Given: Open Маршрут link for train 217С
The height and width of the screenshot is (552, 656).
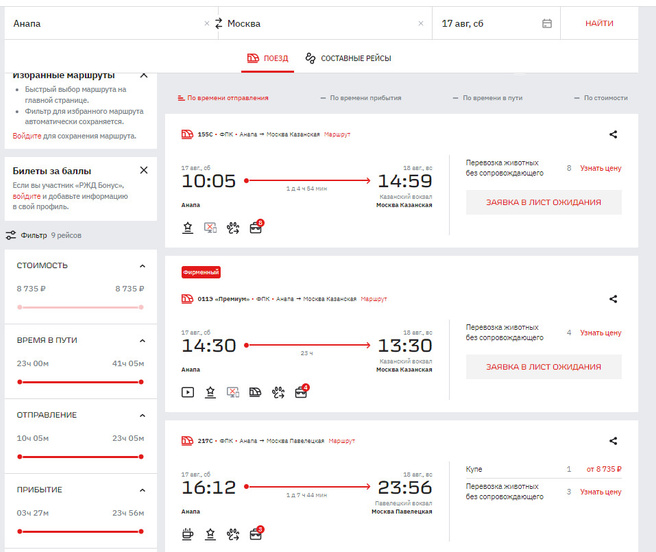Looking at the screenshot, I should [x=342, y=441].
